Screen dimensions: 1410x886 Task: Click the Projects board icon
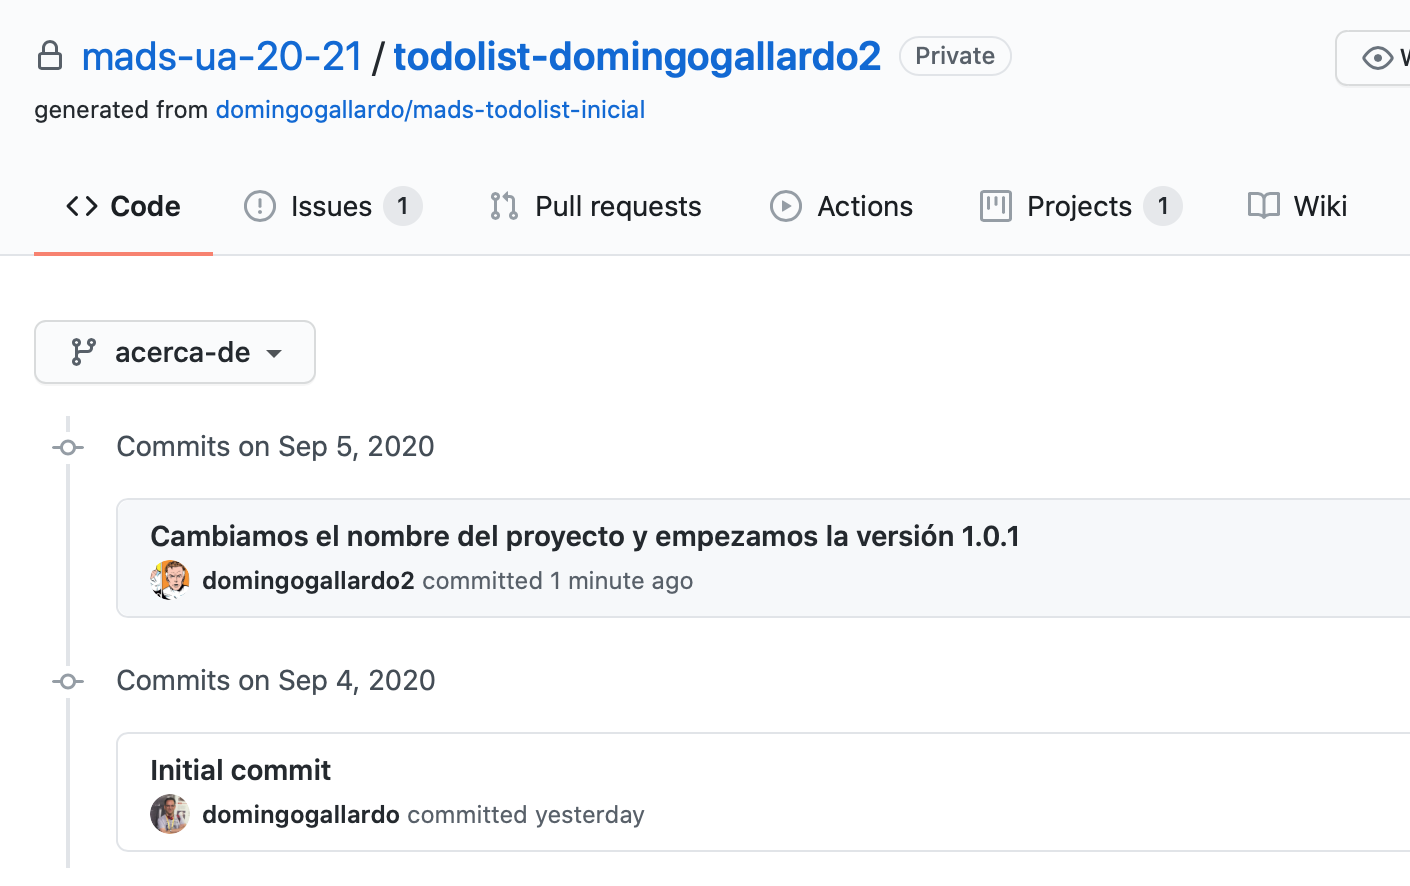click(x=996, y=206)
